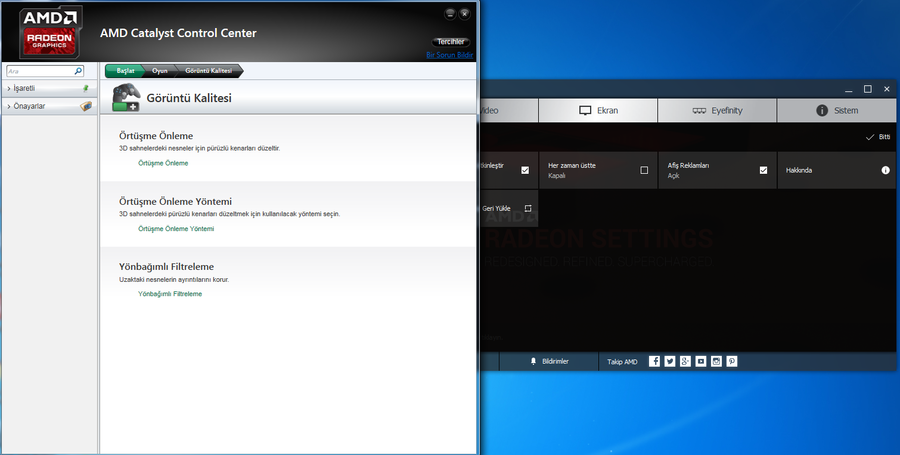This screenshot has height=455, width=900.
Task: Close the AMD Catalyst Control Center window
Action: click(x=464, y=14)
